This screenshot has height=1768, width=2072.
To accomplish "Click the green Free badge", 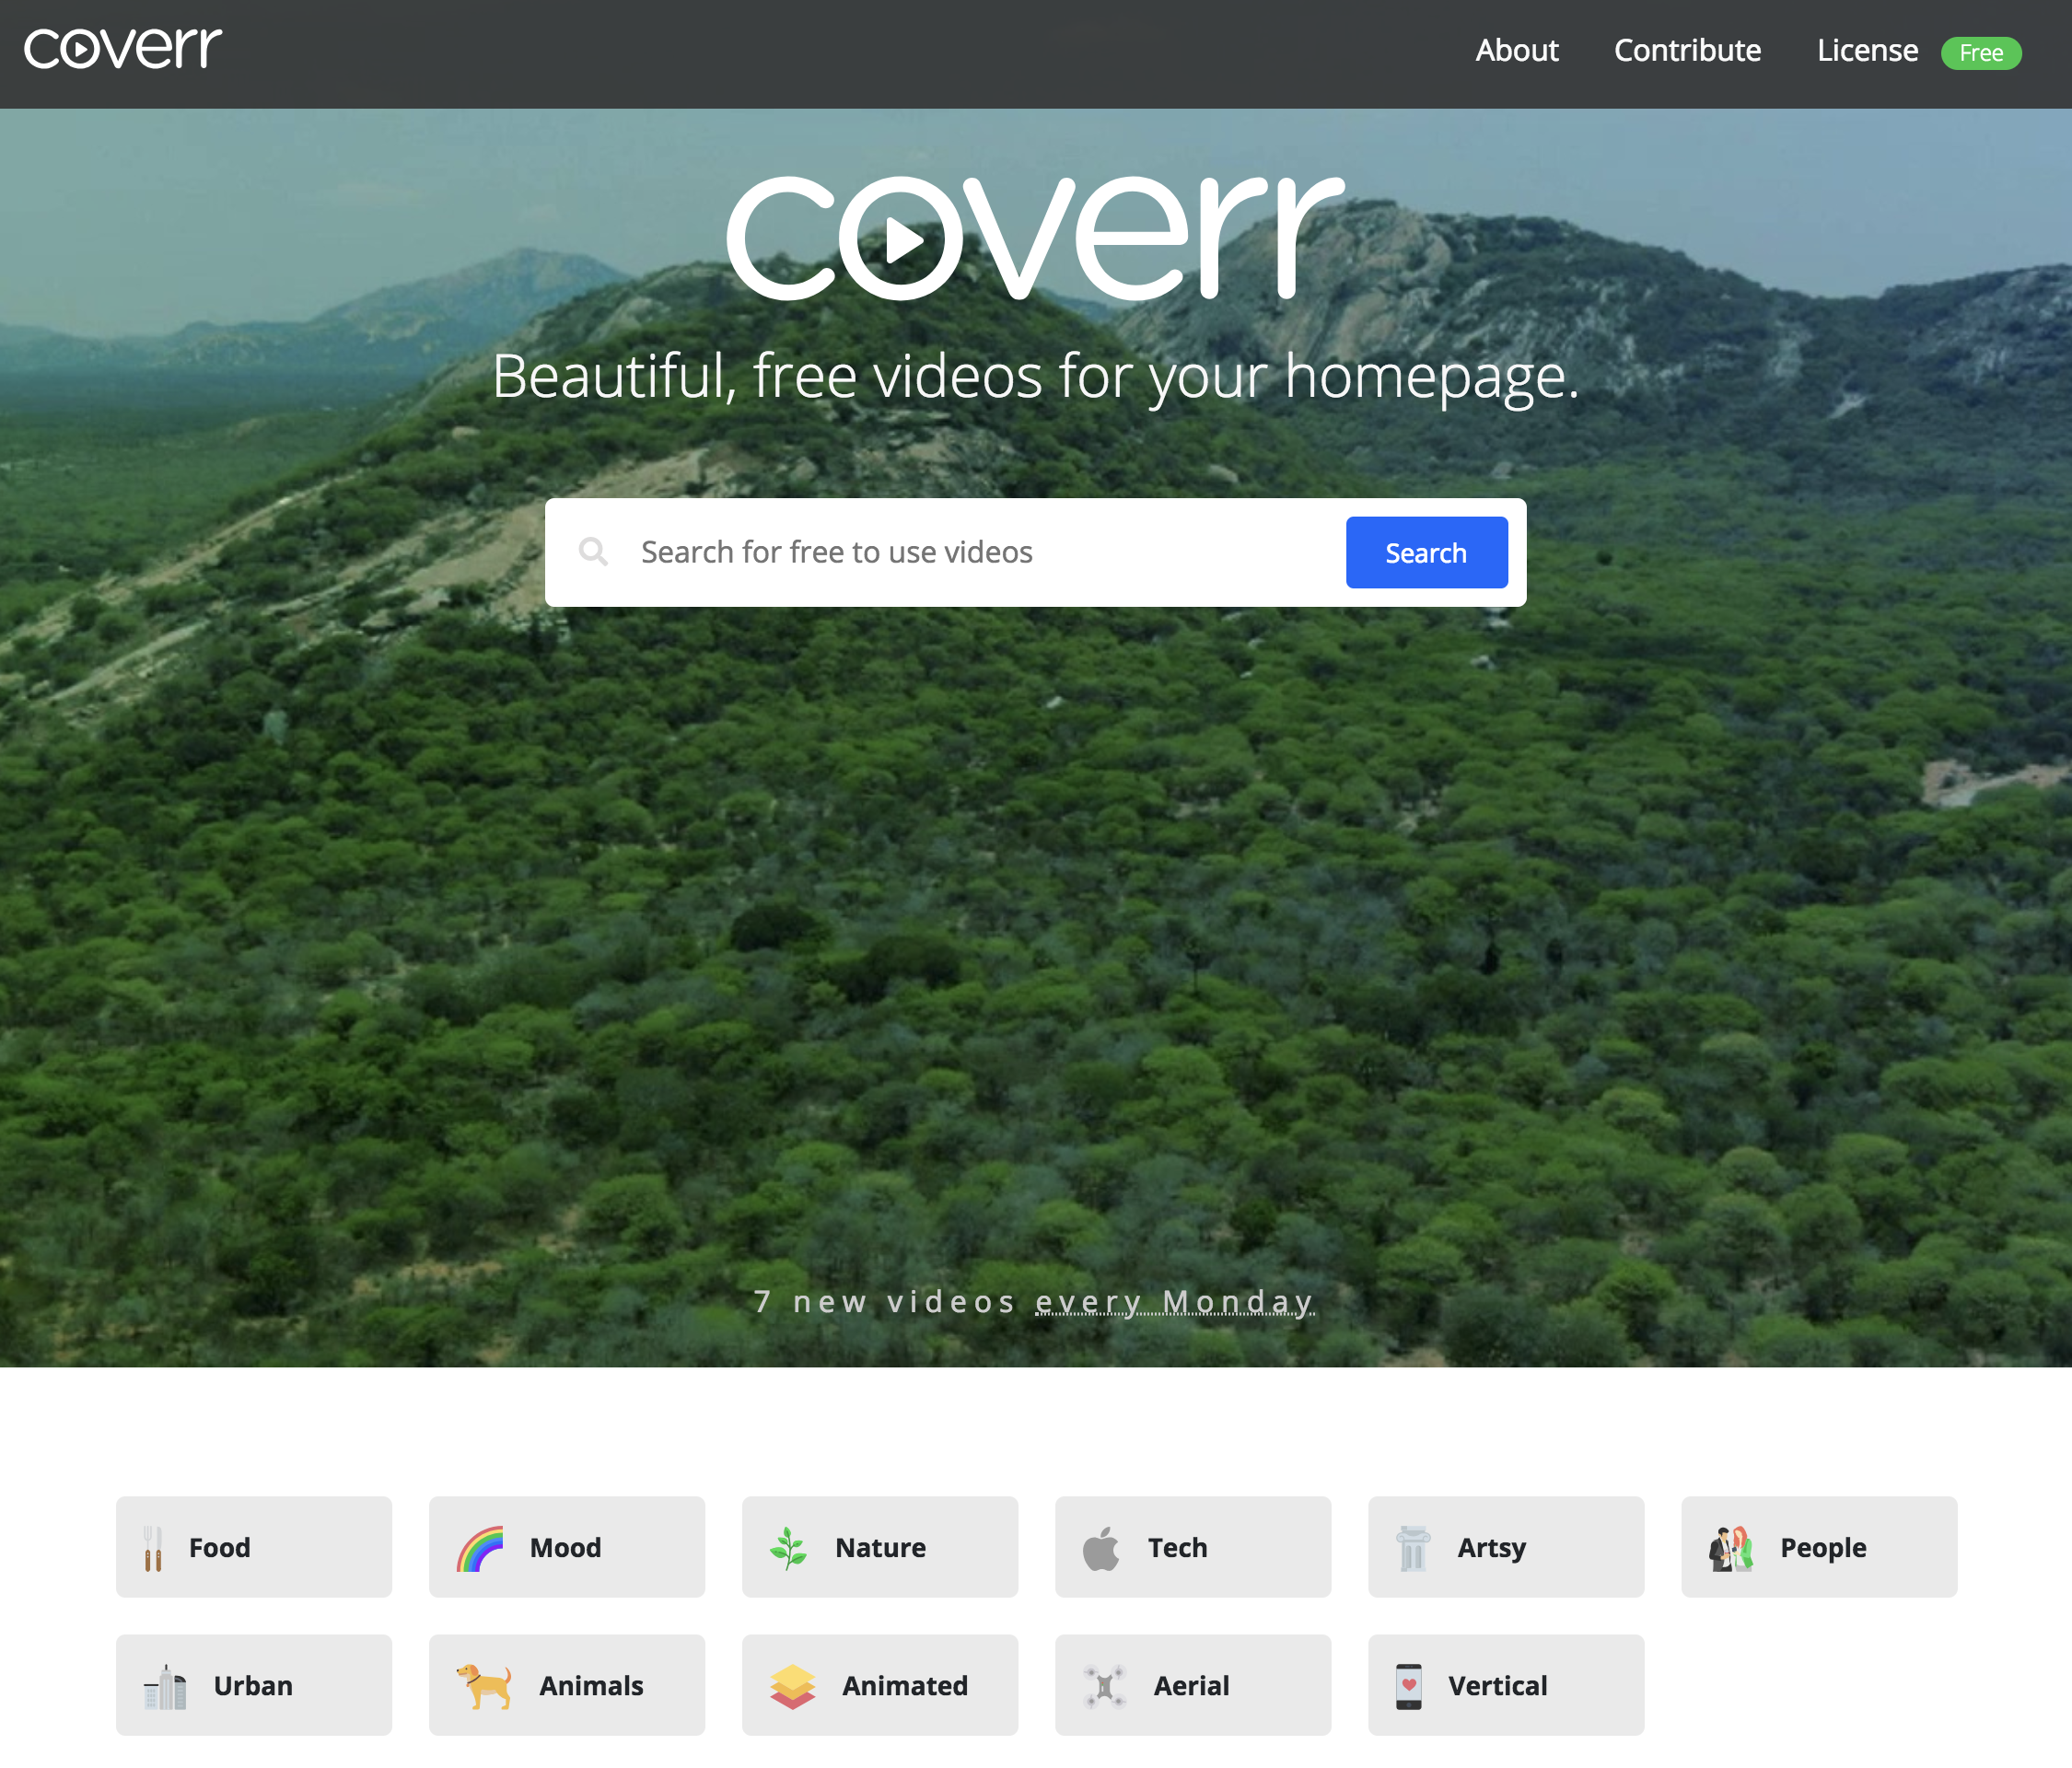I will coord(1981,53).
